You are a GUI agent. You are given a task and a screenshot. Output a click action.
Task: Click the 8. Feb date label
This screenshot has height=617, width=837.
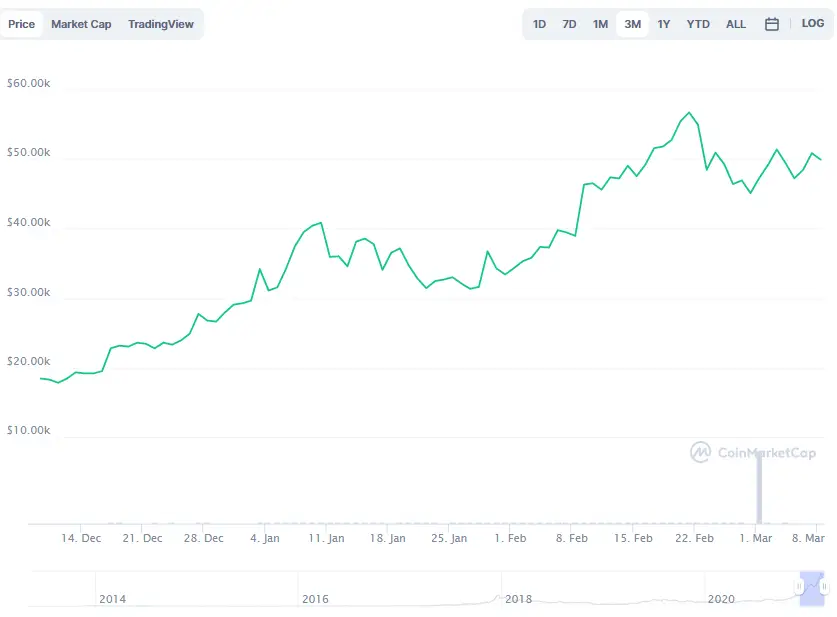pyautogui.click(x=572, y=538)
